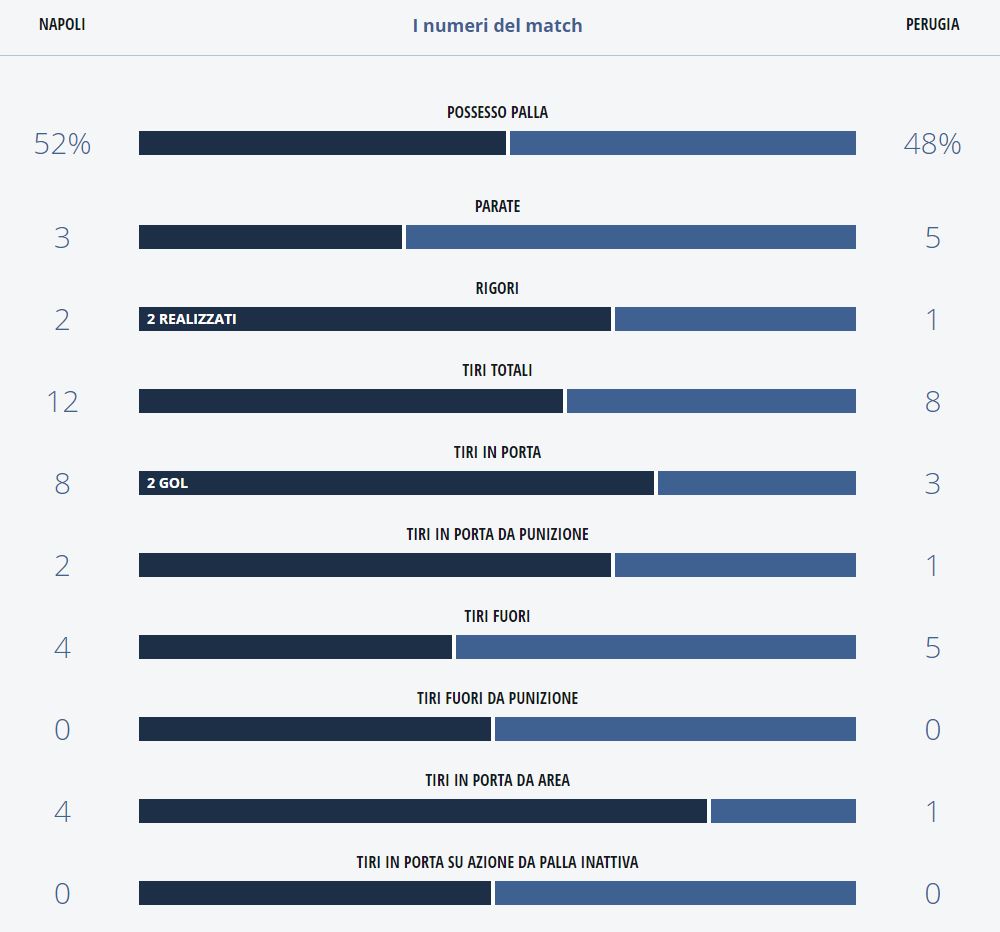This screenshot has height=932, width=1000.
Task: Click Napoli's 12 total shots value
Action: 62,402
